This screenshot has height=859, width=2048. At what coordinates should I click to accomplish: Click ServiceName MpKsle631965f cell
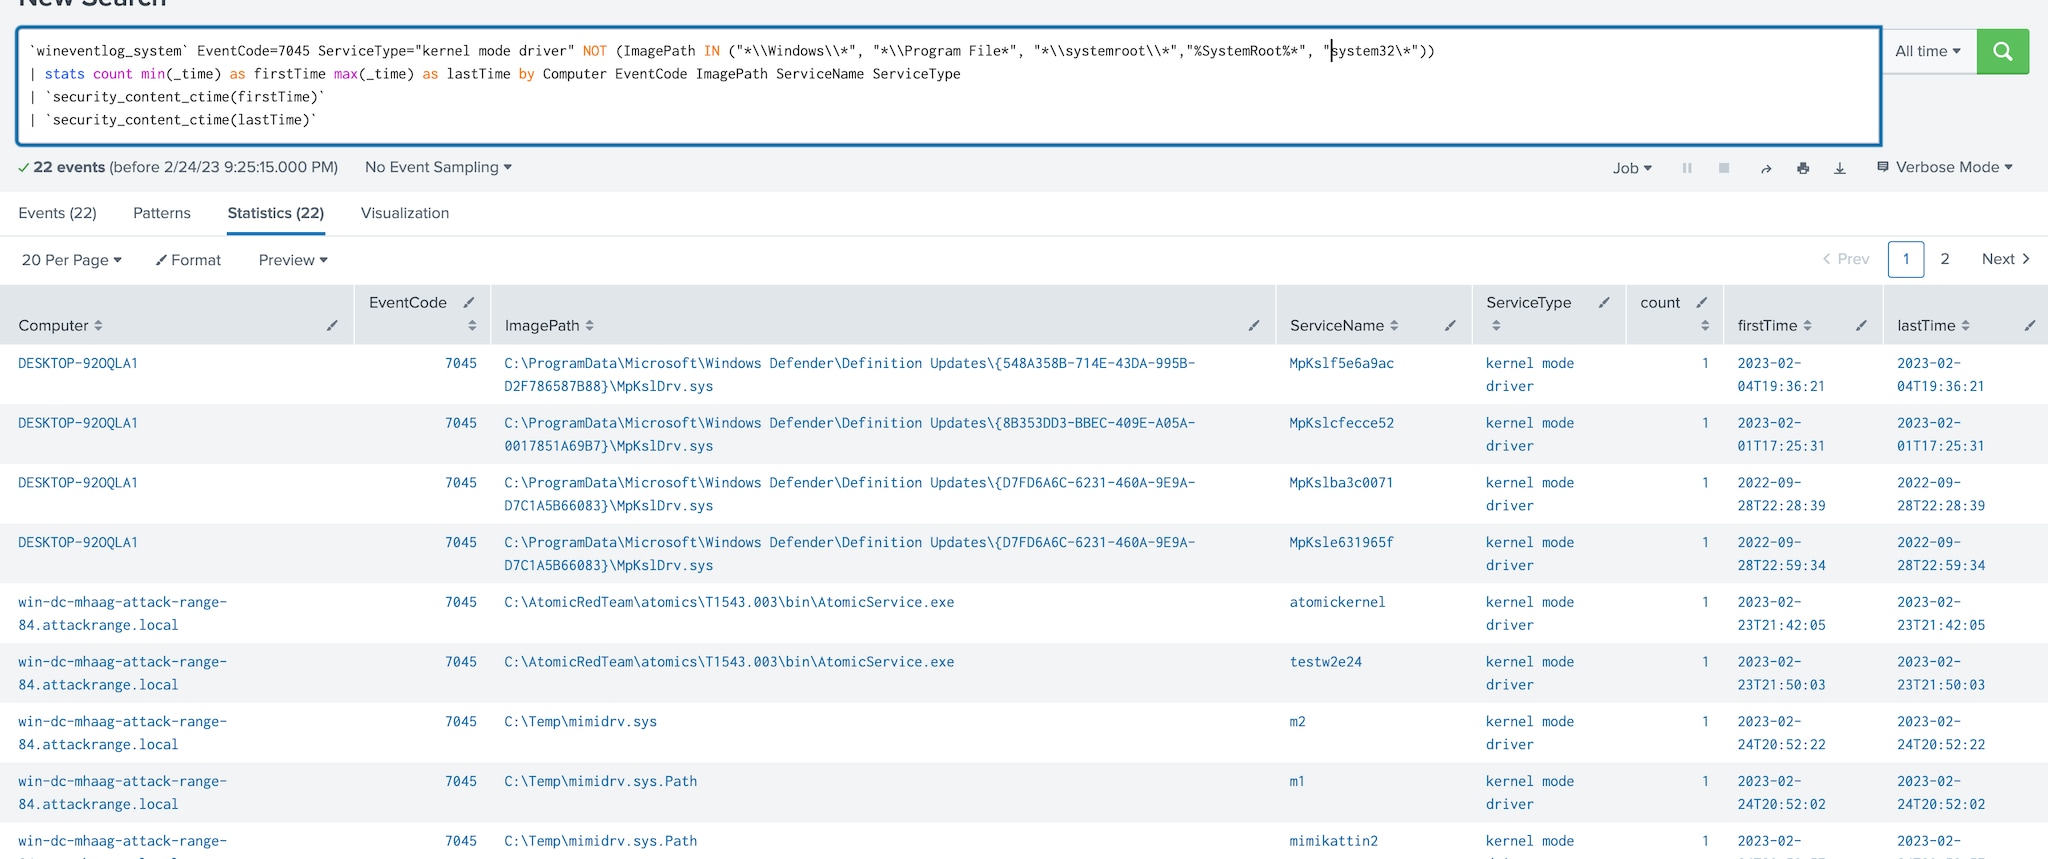[x=1341, y=543]
